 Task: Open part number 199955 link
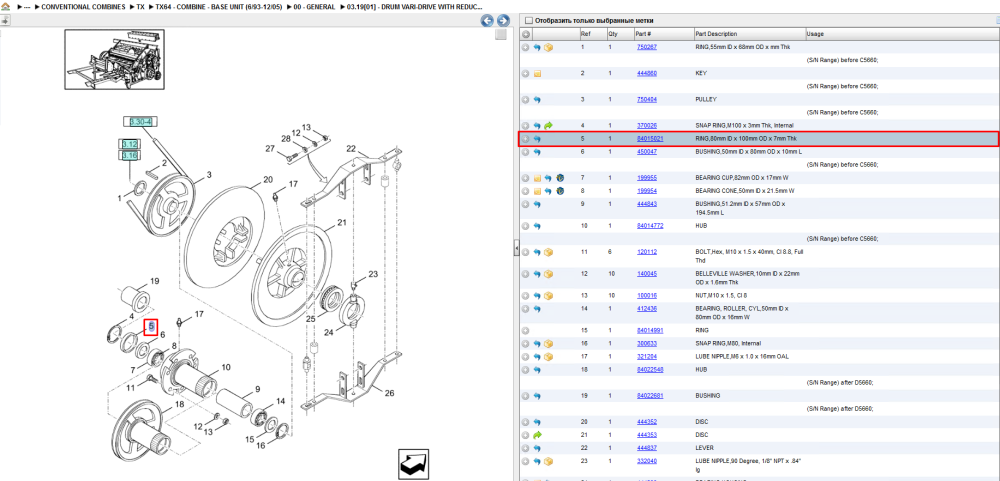click(x=647, y=178)
